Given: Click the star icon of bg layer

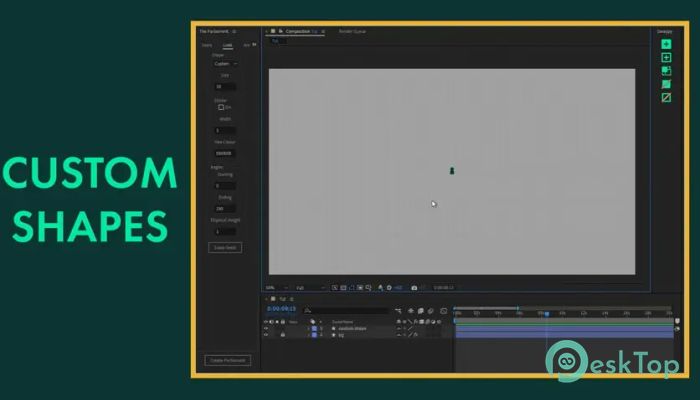Looking at the screenshot, I should (x=333, y=335).
